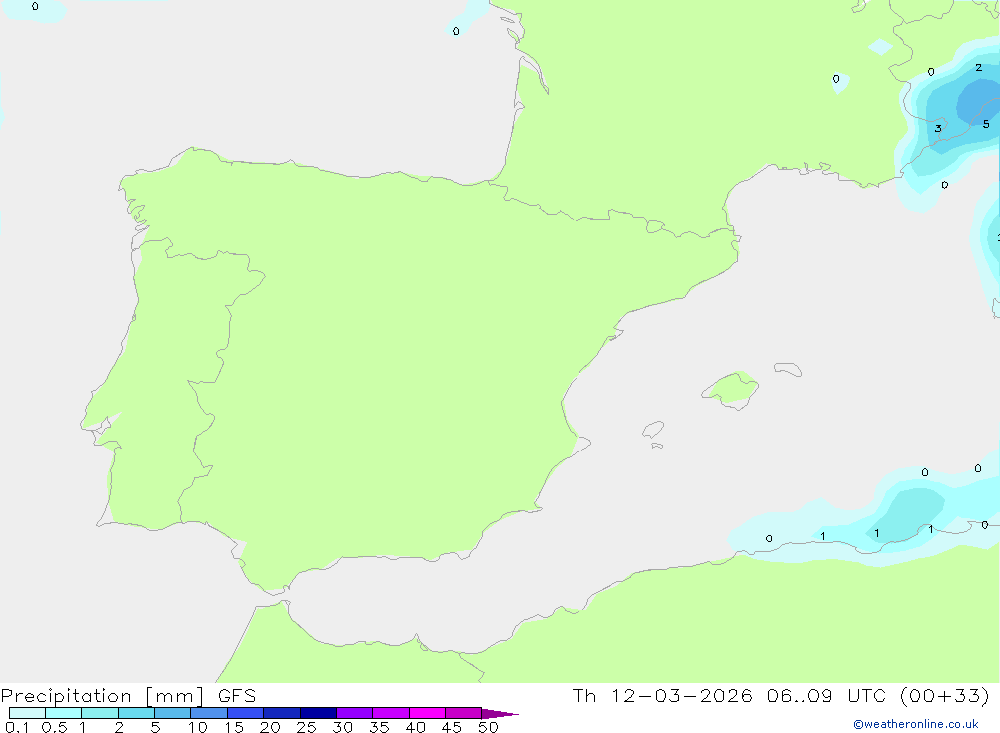Select the lightest 0.1–0.5 mm legend swatch
This screenshot has height=733, width=1000.
[27, 713]
